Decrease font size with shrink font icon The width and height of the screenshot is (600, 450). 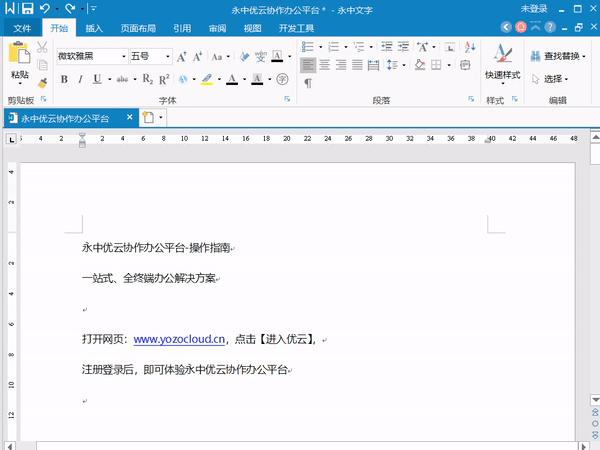(x=197, y=57)
